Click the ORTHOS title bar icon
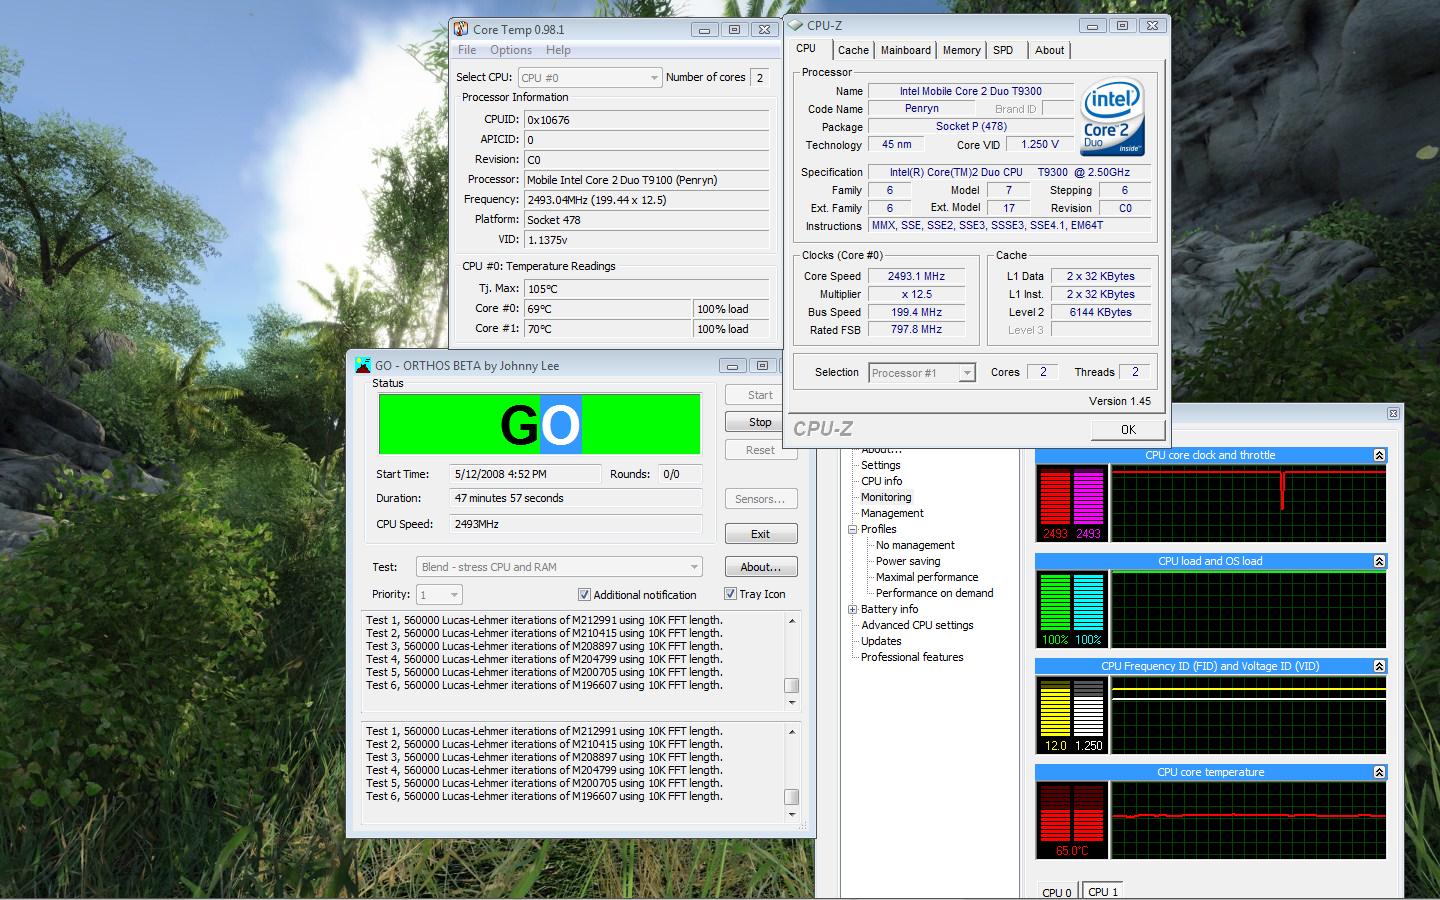 (363, 365)
